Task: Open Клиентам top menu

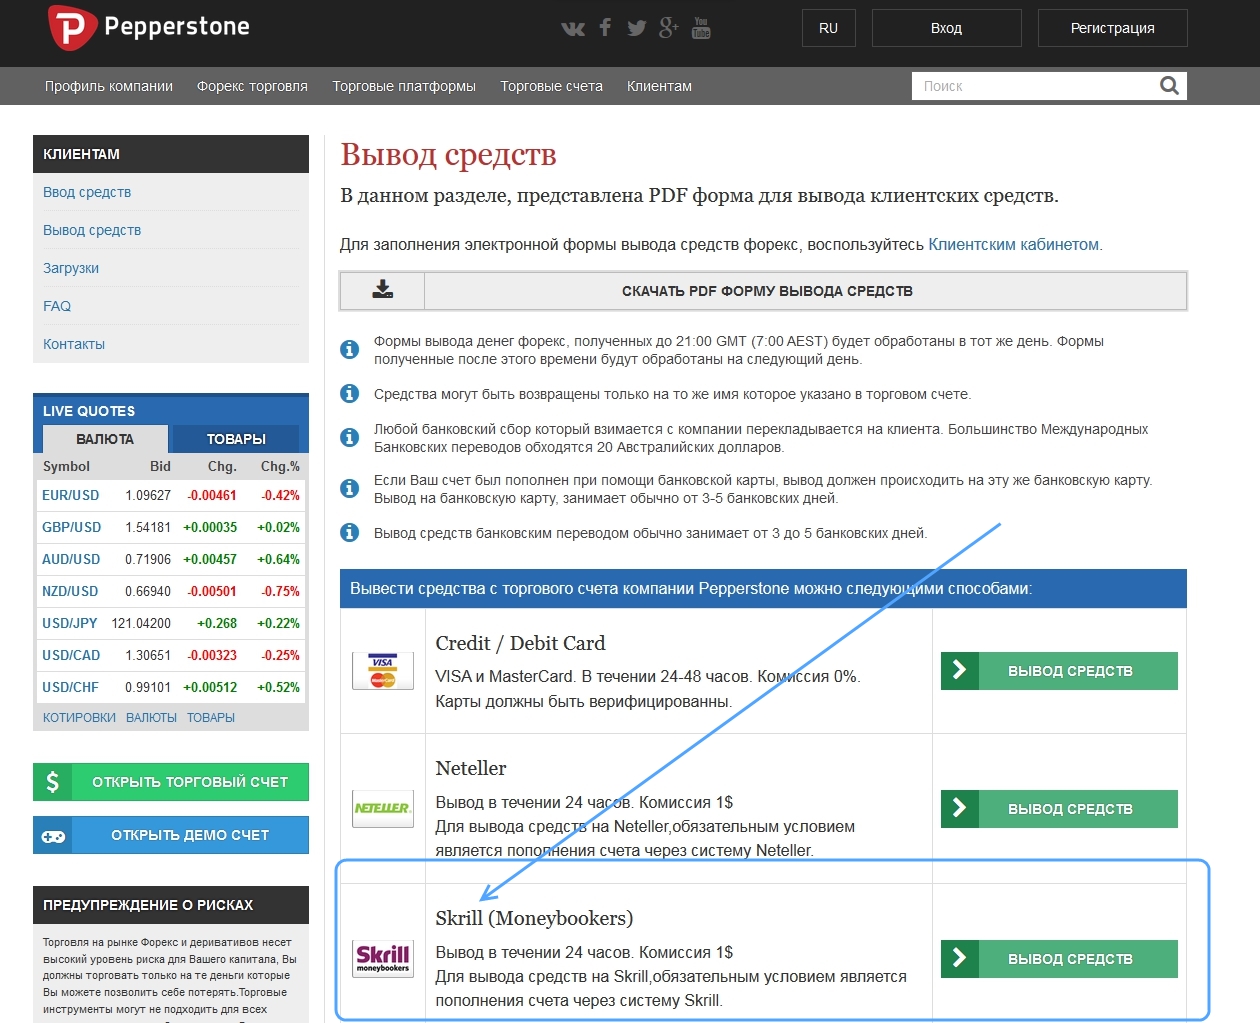Action: pos(659,86)
